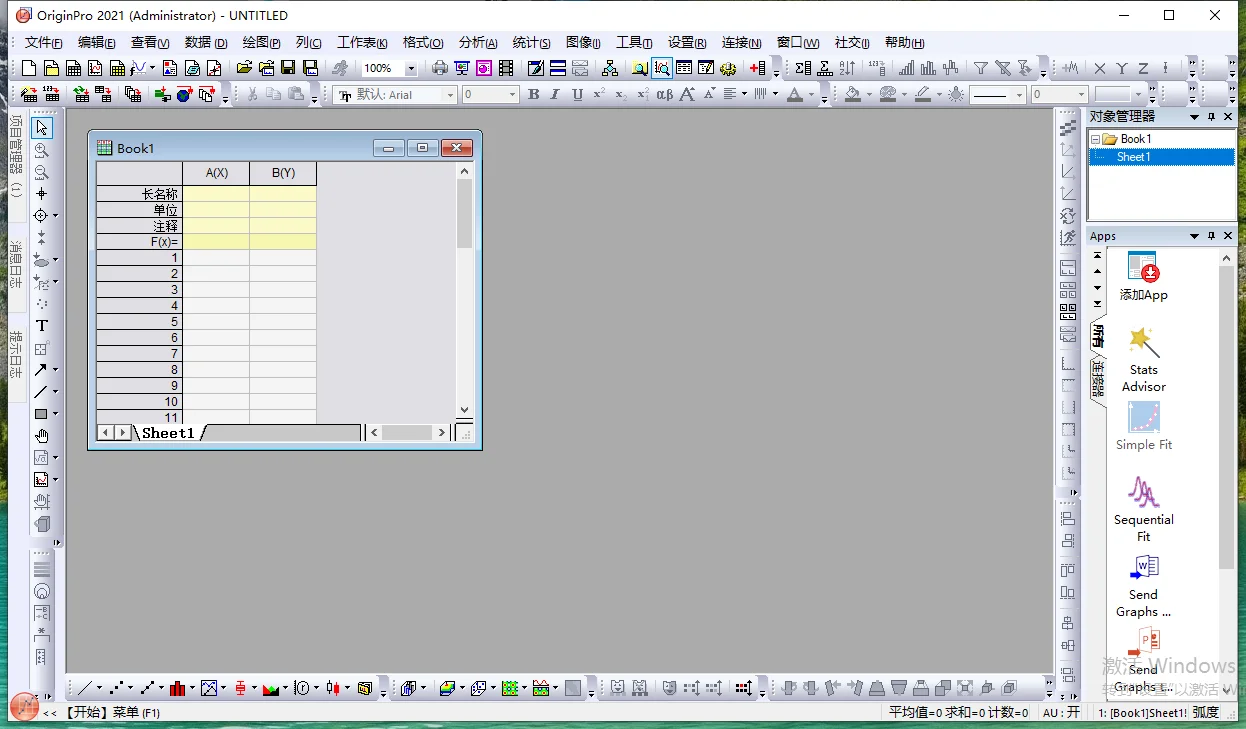
Task: Click the Print icon in toolbar
Action: coord(439,68)
